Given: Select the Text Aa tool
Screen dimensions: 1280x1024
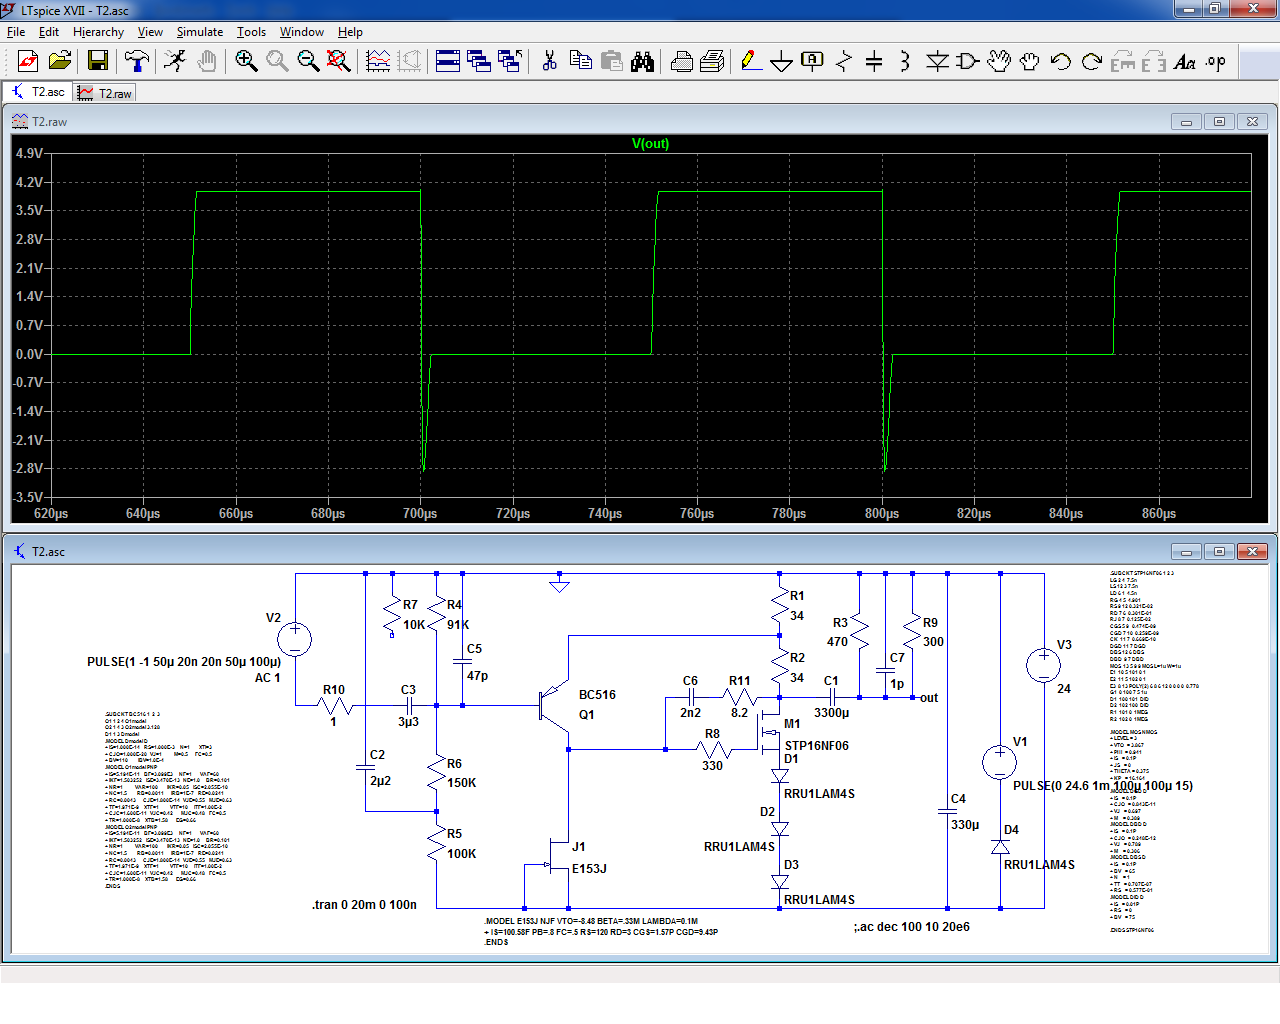Looking at the screenshot, I should [1185, 61].
